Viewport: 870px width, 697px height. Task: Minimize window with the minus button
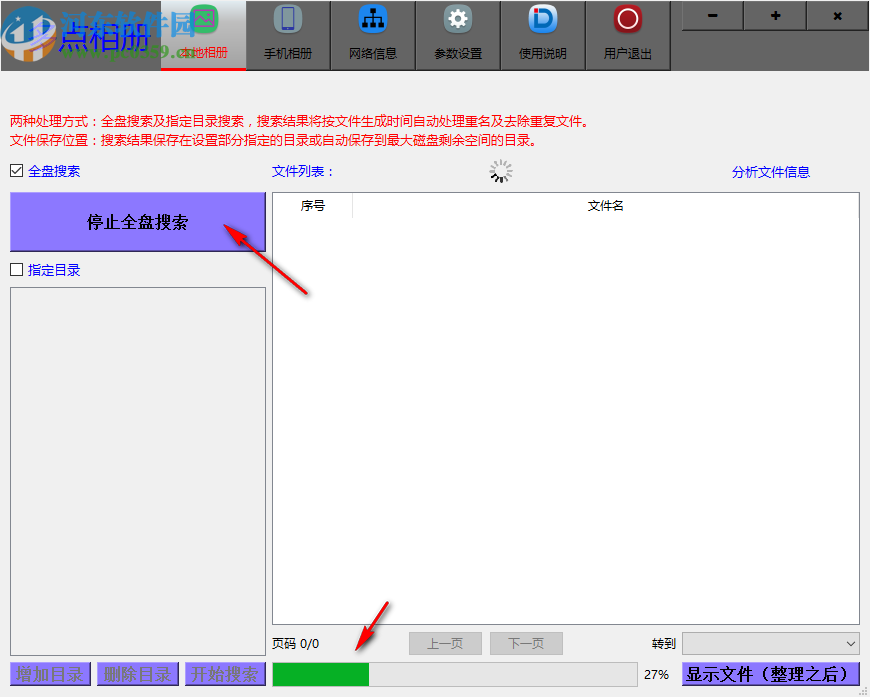click(x=712, y=16)
